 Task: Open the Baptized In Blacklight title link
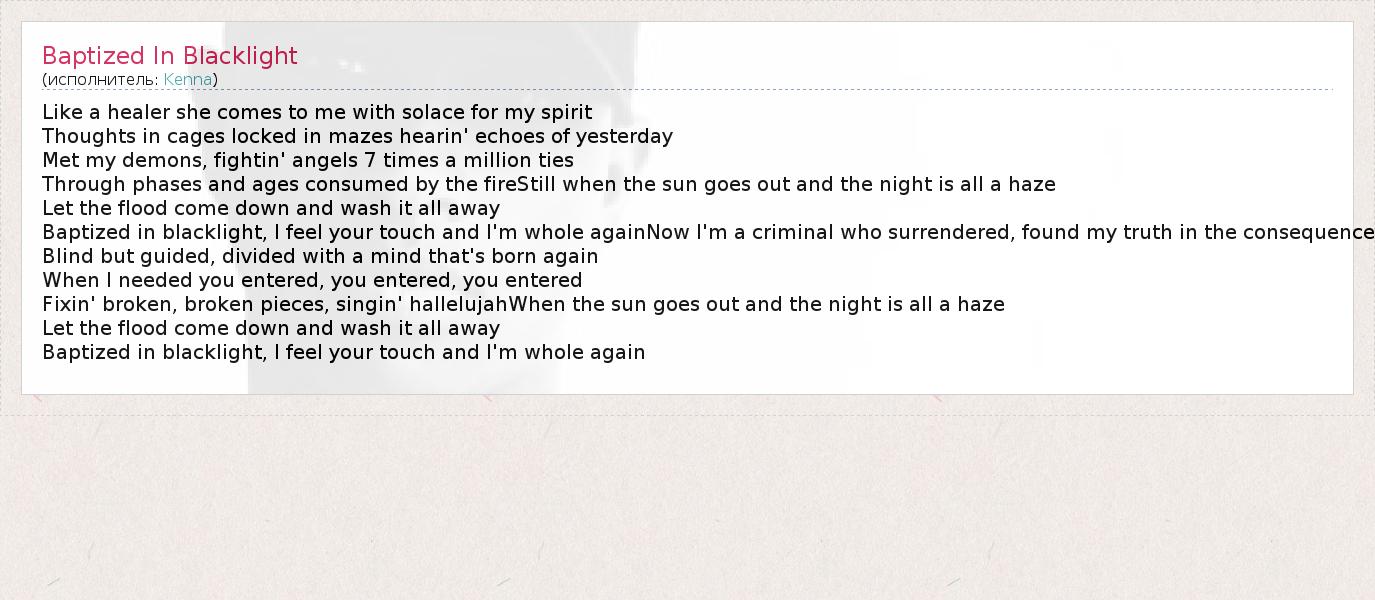(170, 56)
